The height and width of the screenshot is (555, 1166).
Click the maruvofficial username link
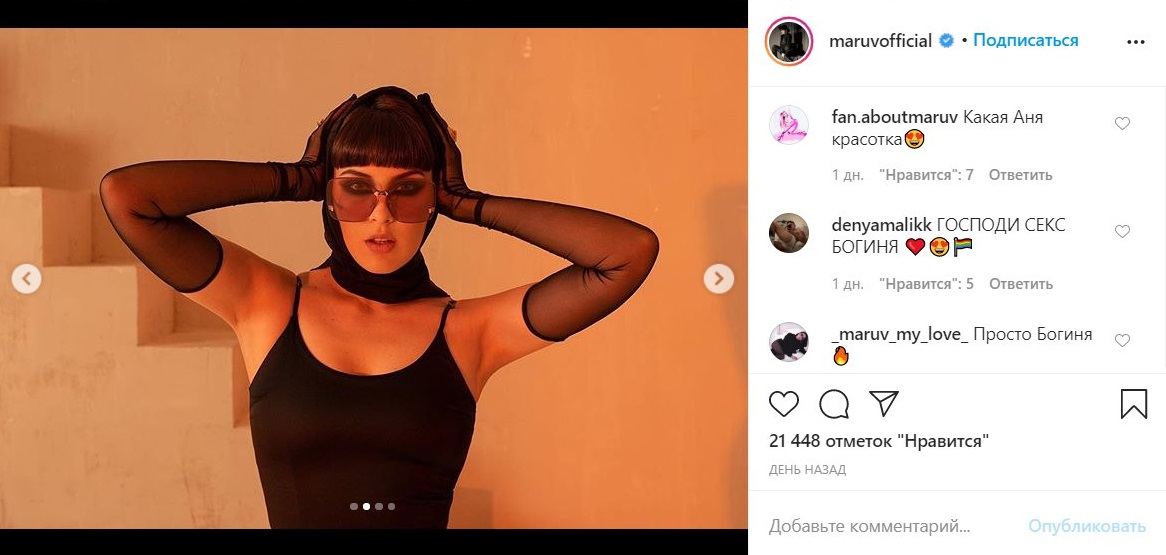[880, 41]
